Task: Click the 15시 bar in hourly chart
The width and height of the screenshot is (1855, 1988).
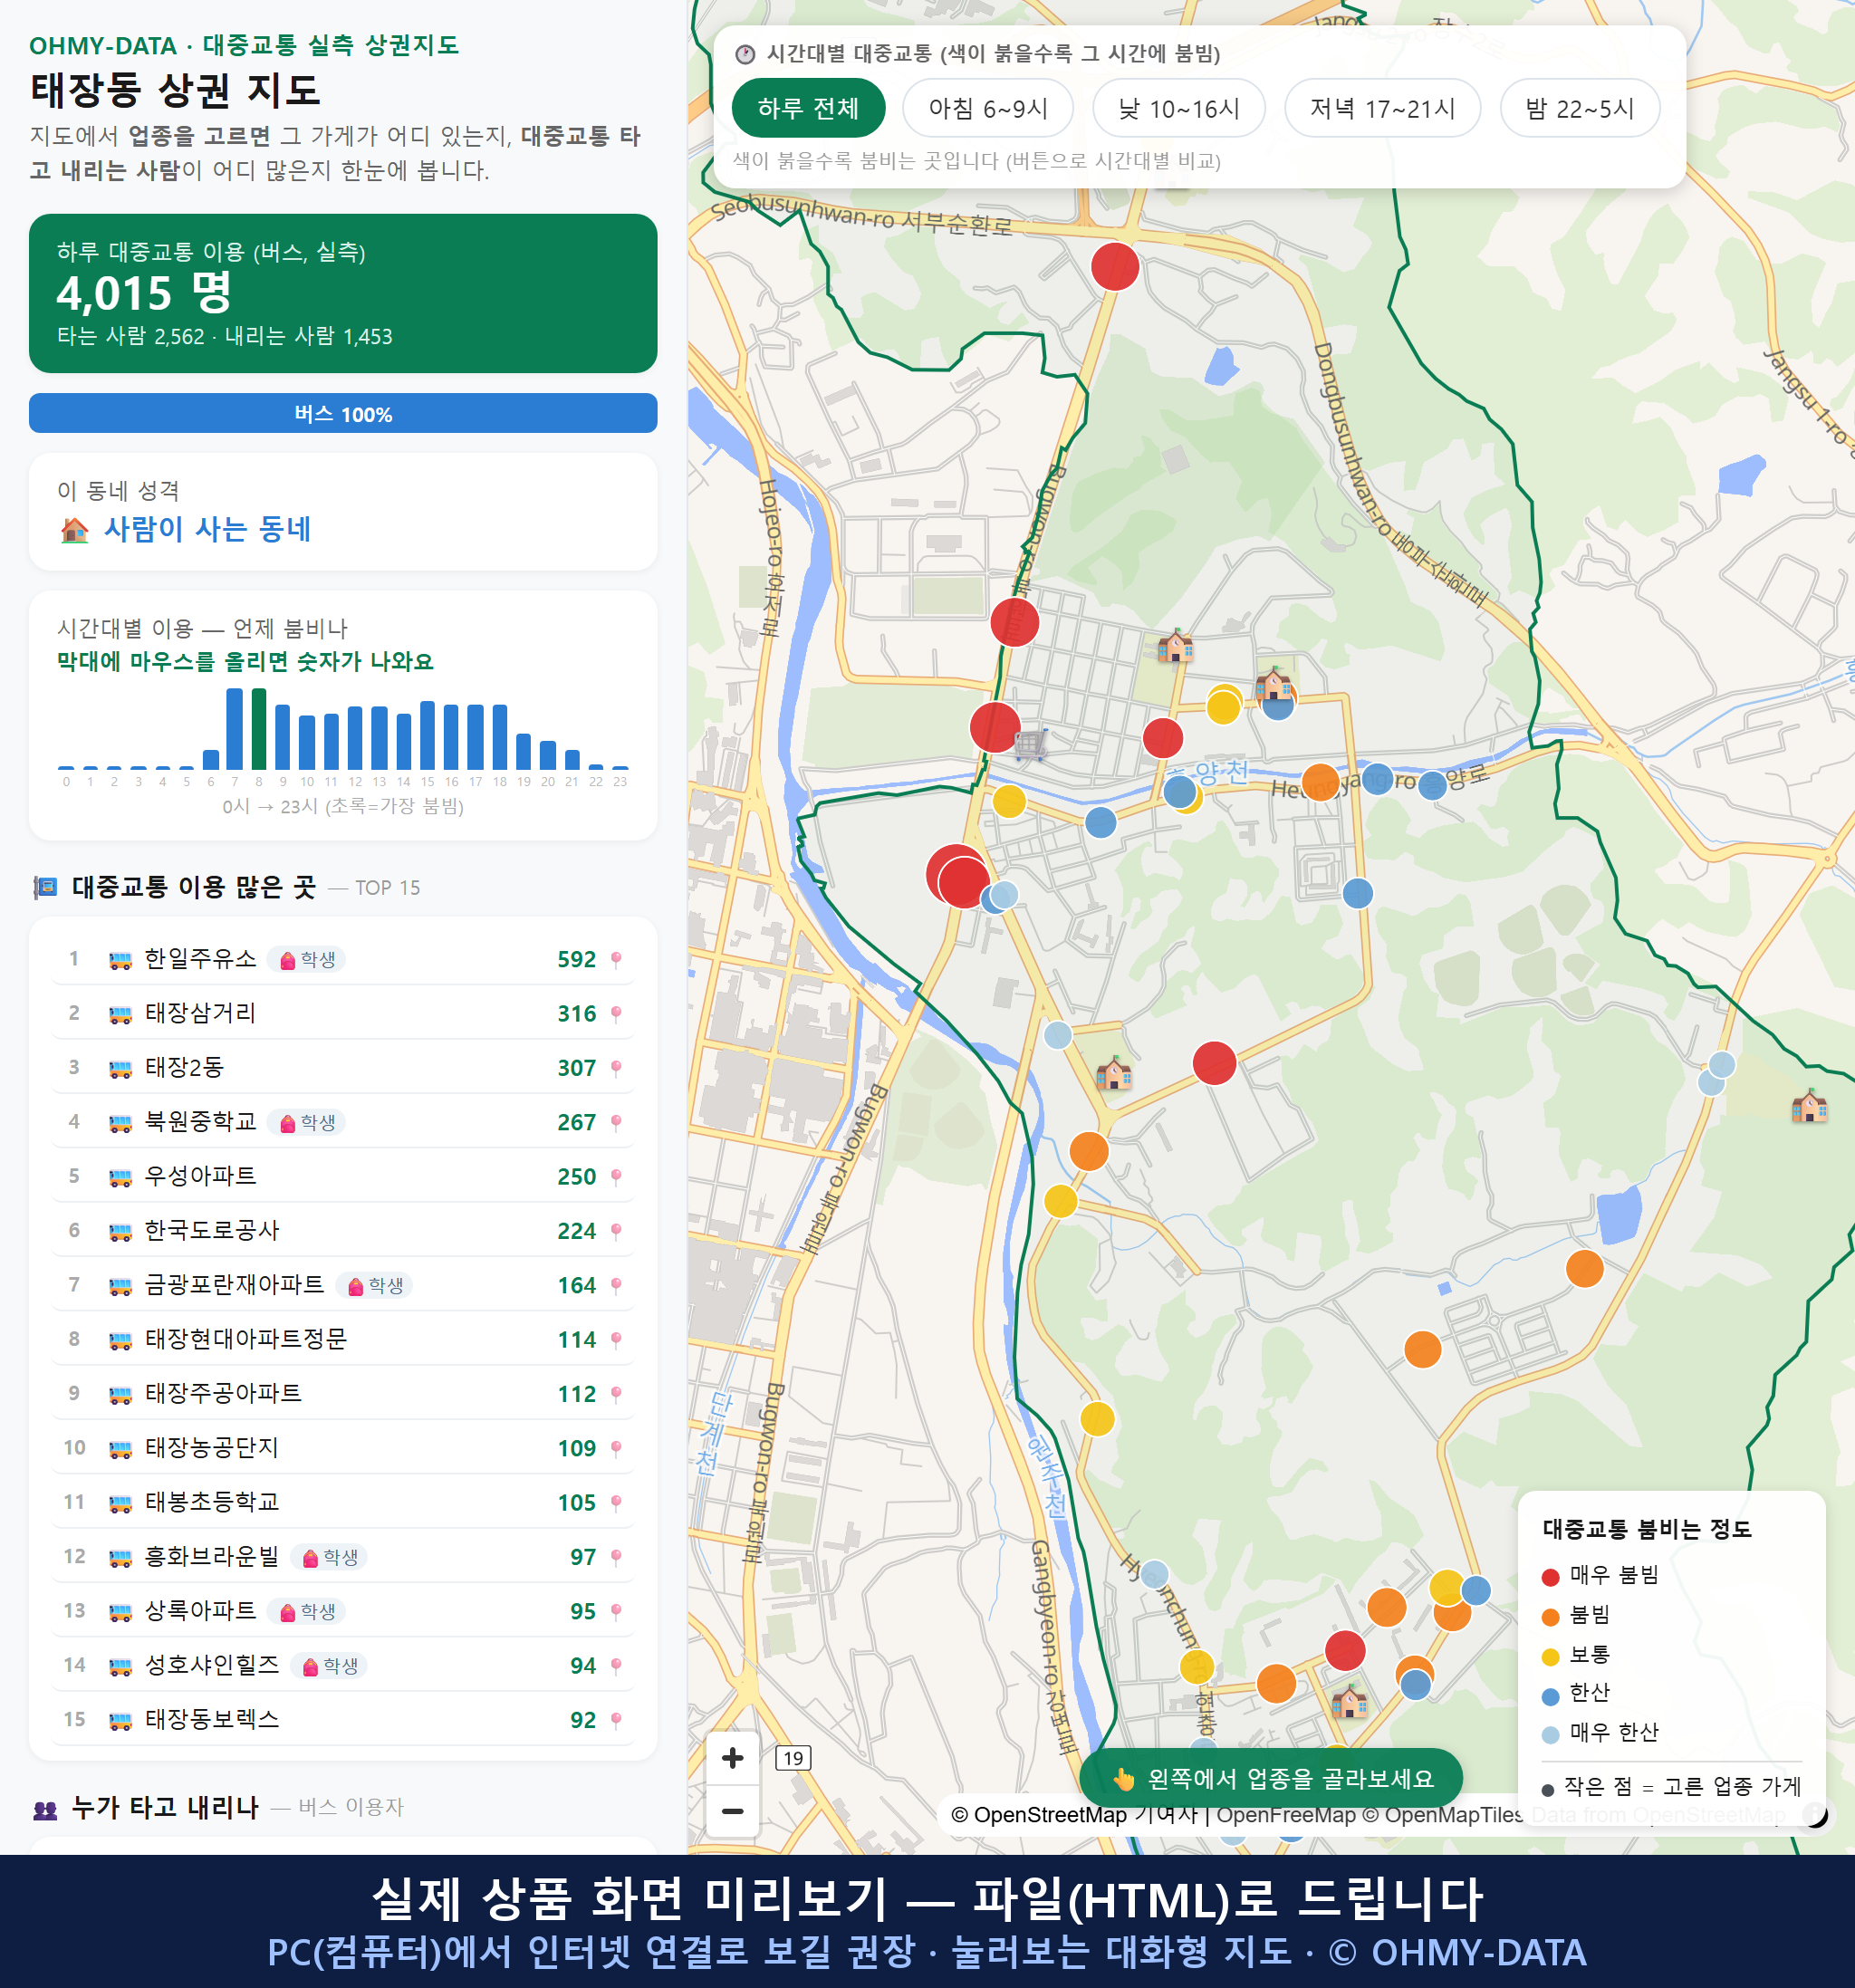Action: [428, 735]
